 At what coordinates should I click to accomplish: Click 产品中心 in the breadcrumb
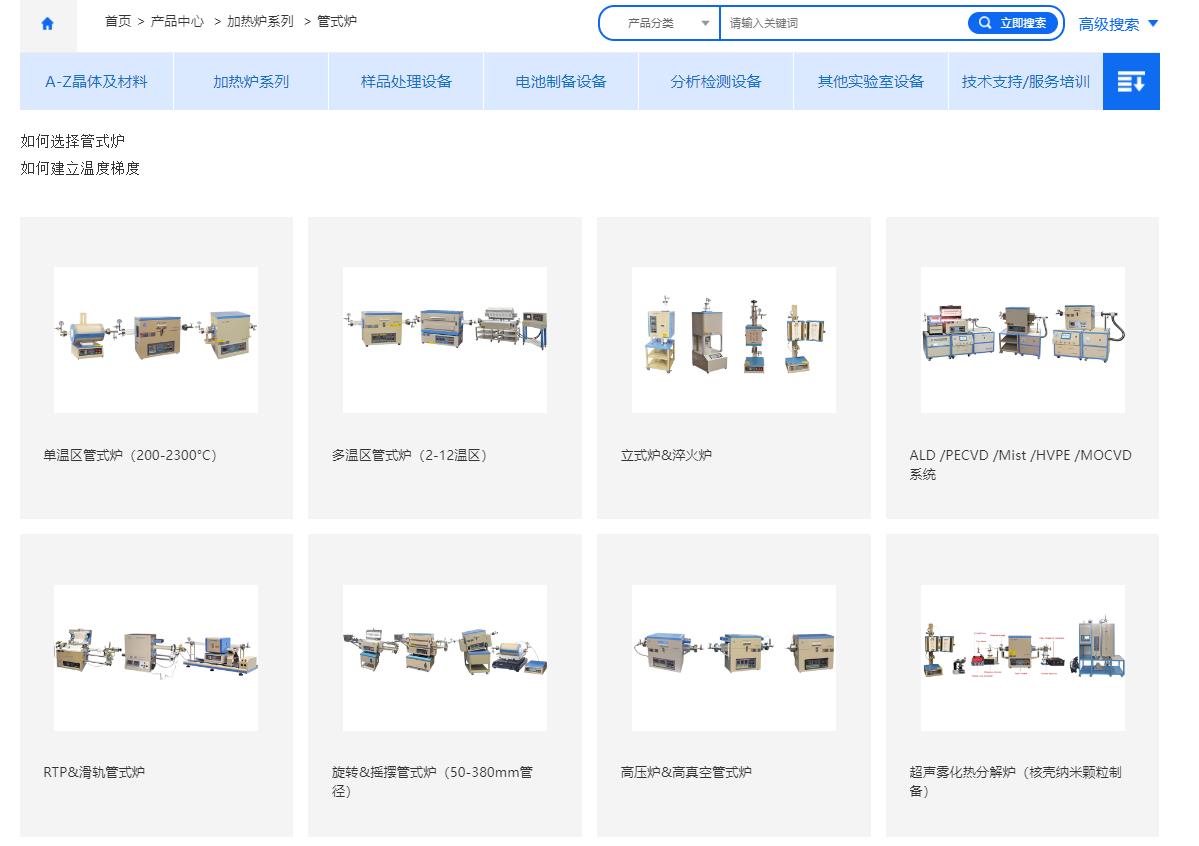pos(177,21)
